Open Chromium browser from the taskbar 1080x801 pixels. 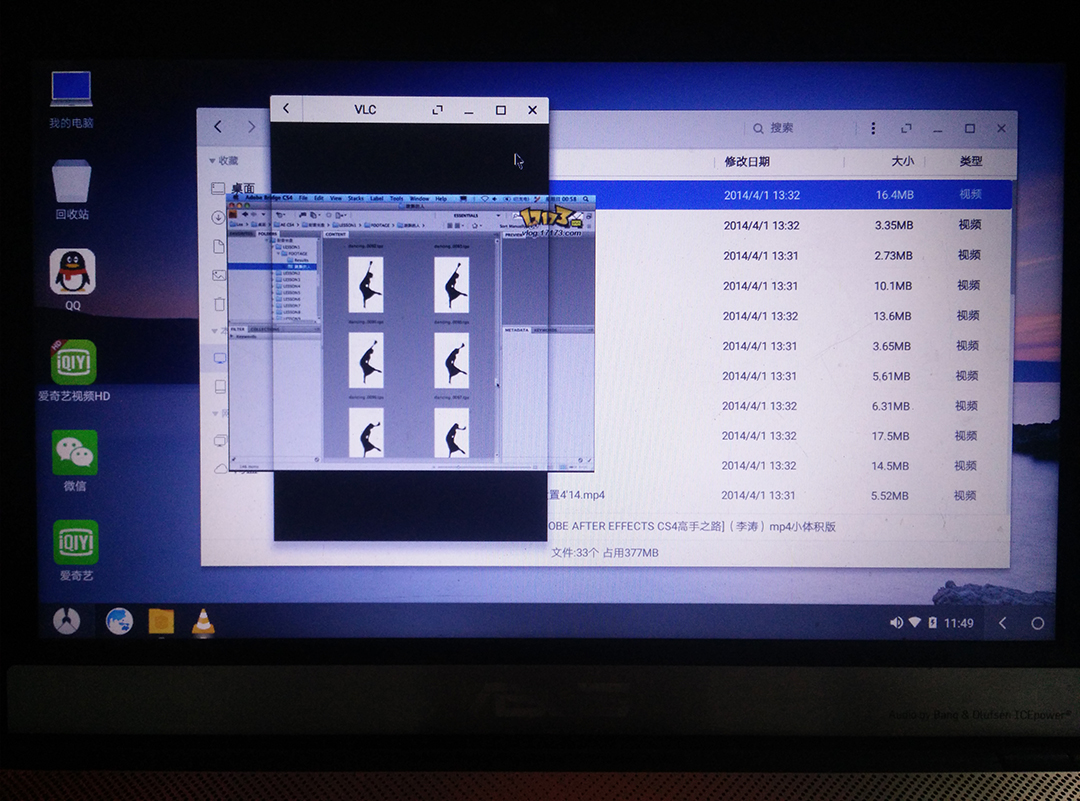(121, 622)
